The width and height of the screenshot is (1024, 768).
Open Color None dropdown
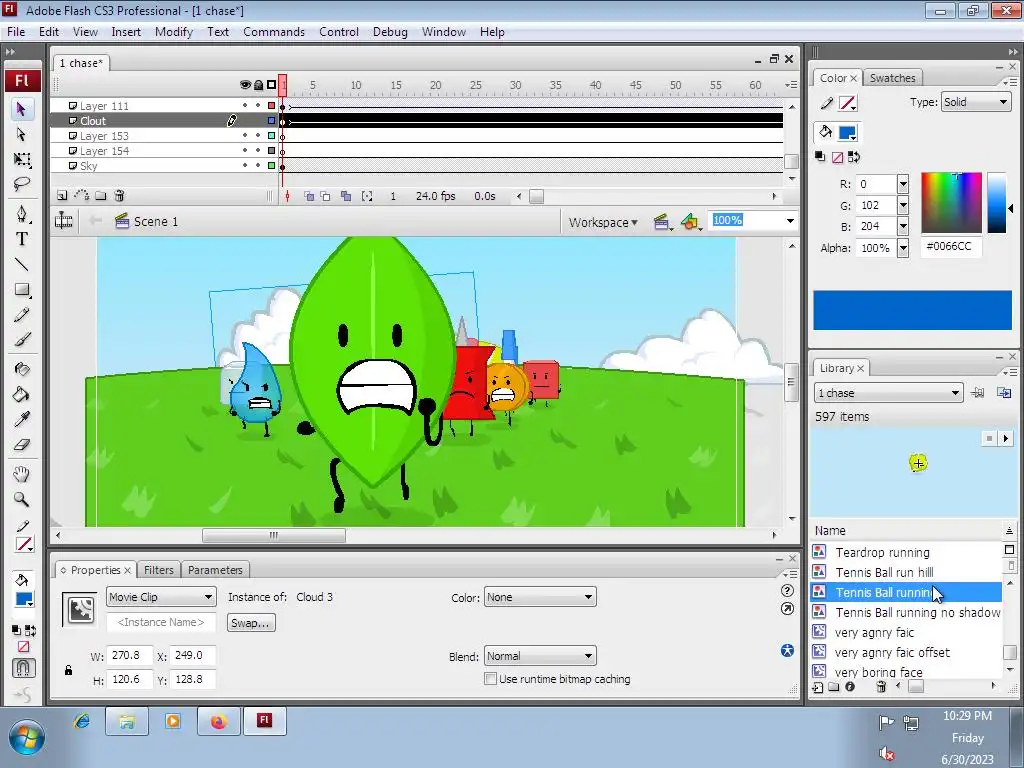pos(540,597)
